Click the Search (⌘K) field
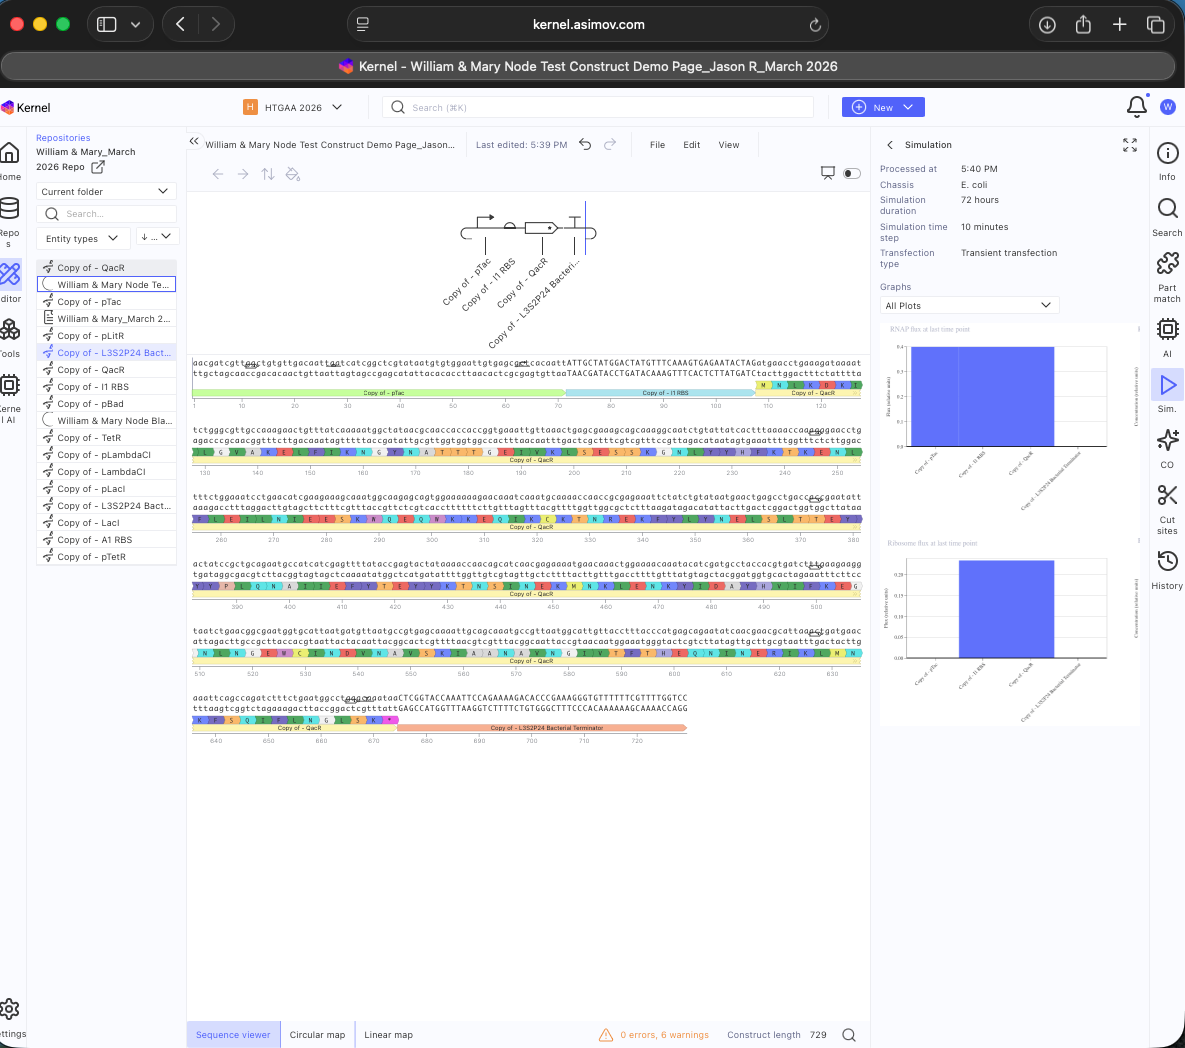Viewport: 1185px width, 1048px height. click(x=598, y=107)
